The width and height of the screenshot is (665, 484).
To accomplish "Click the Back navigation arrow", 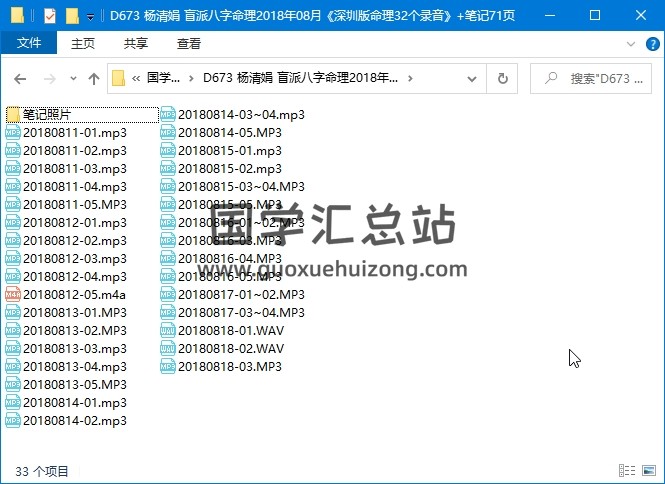I will click(x=20, y=79).
